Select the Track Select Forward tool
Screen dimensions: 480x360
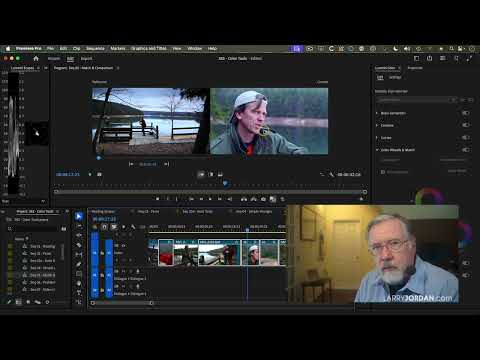(79, 226)
